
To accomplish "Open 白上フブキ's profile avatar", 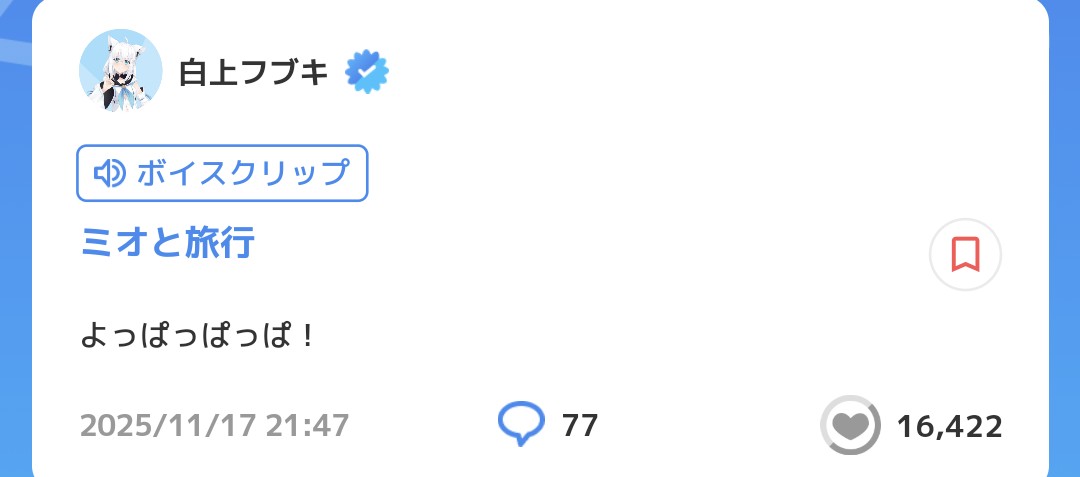I will pos(120,71).
